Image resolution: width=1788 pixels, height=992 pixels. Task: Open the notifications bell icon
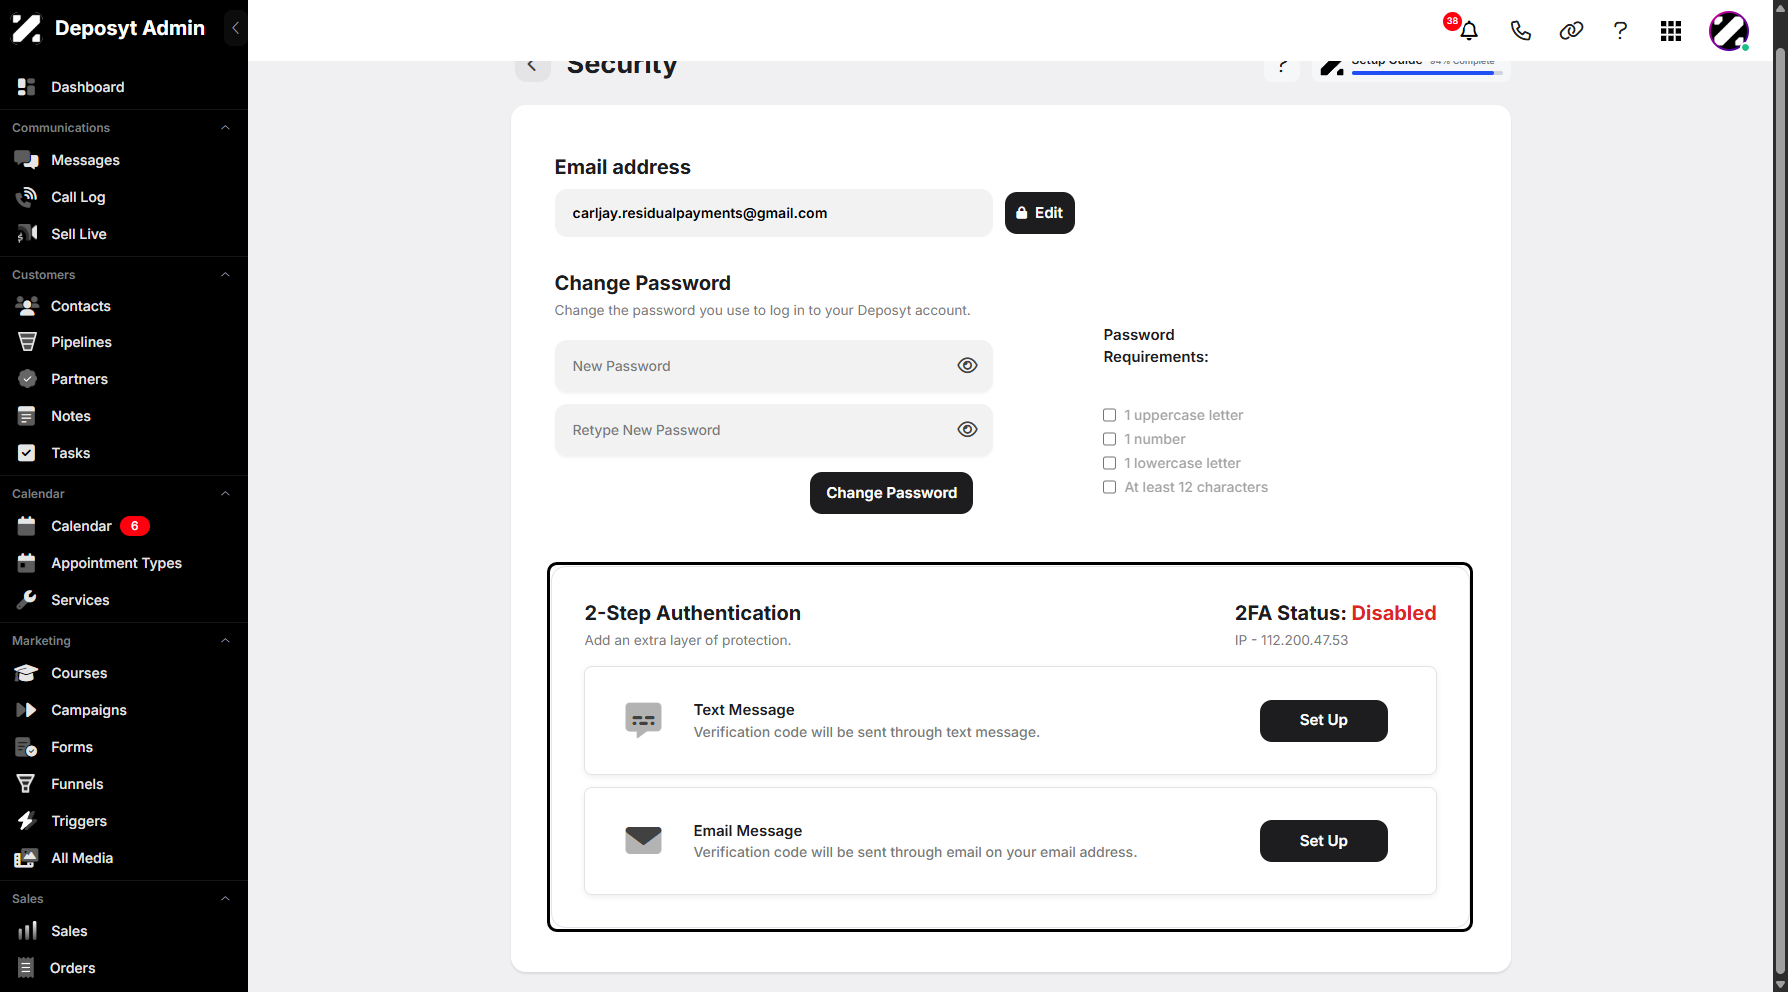click(1468, 30)
